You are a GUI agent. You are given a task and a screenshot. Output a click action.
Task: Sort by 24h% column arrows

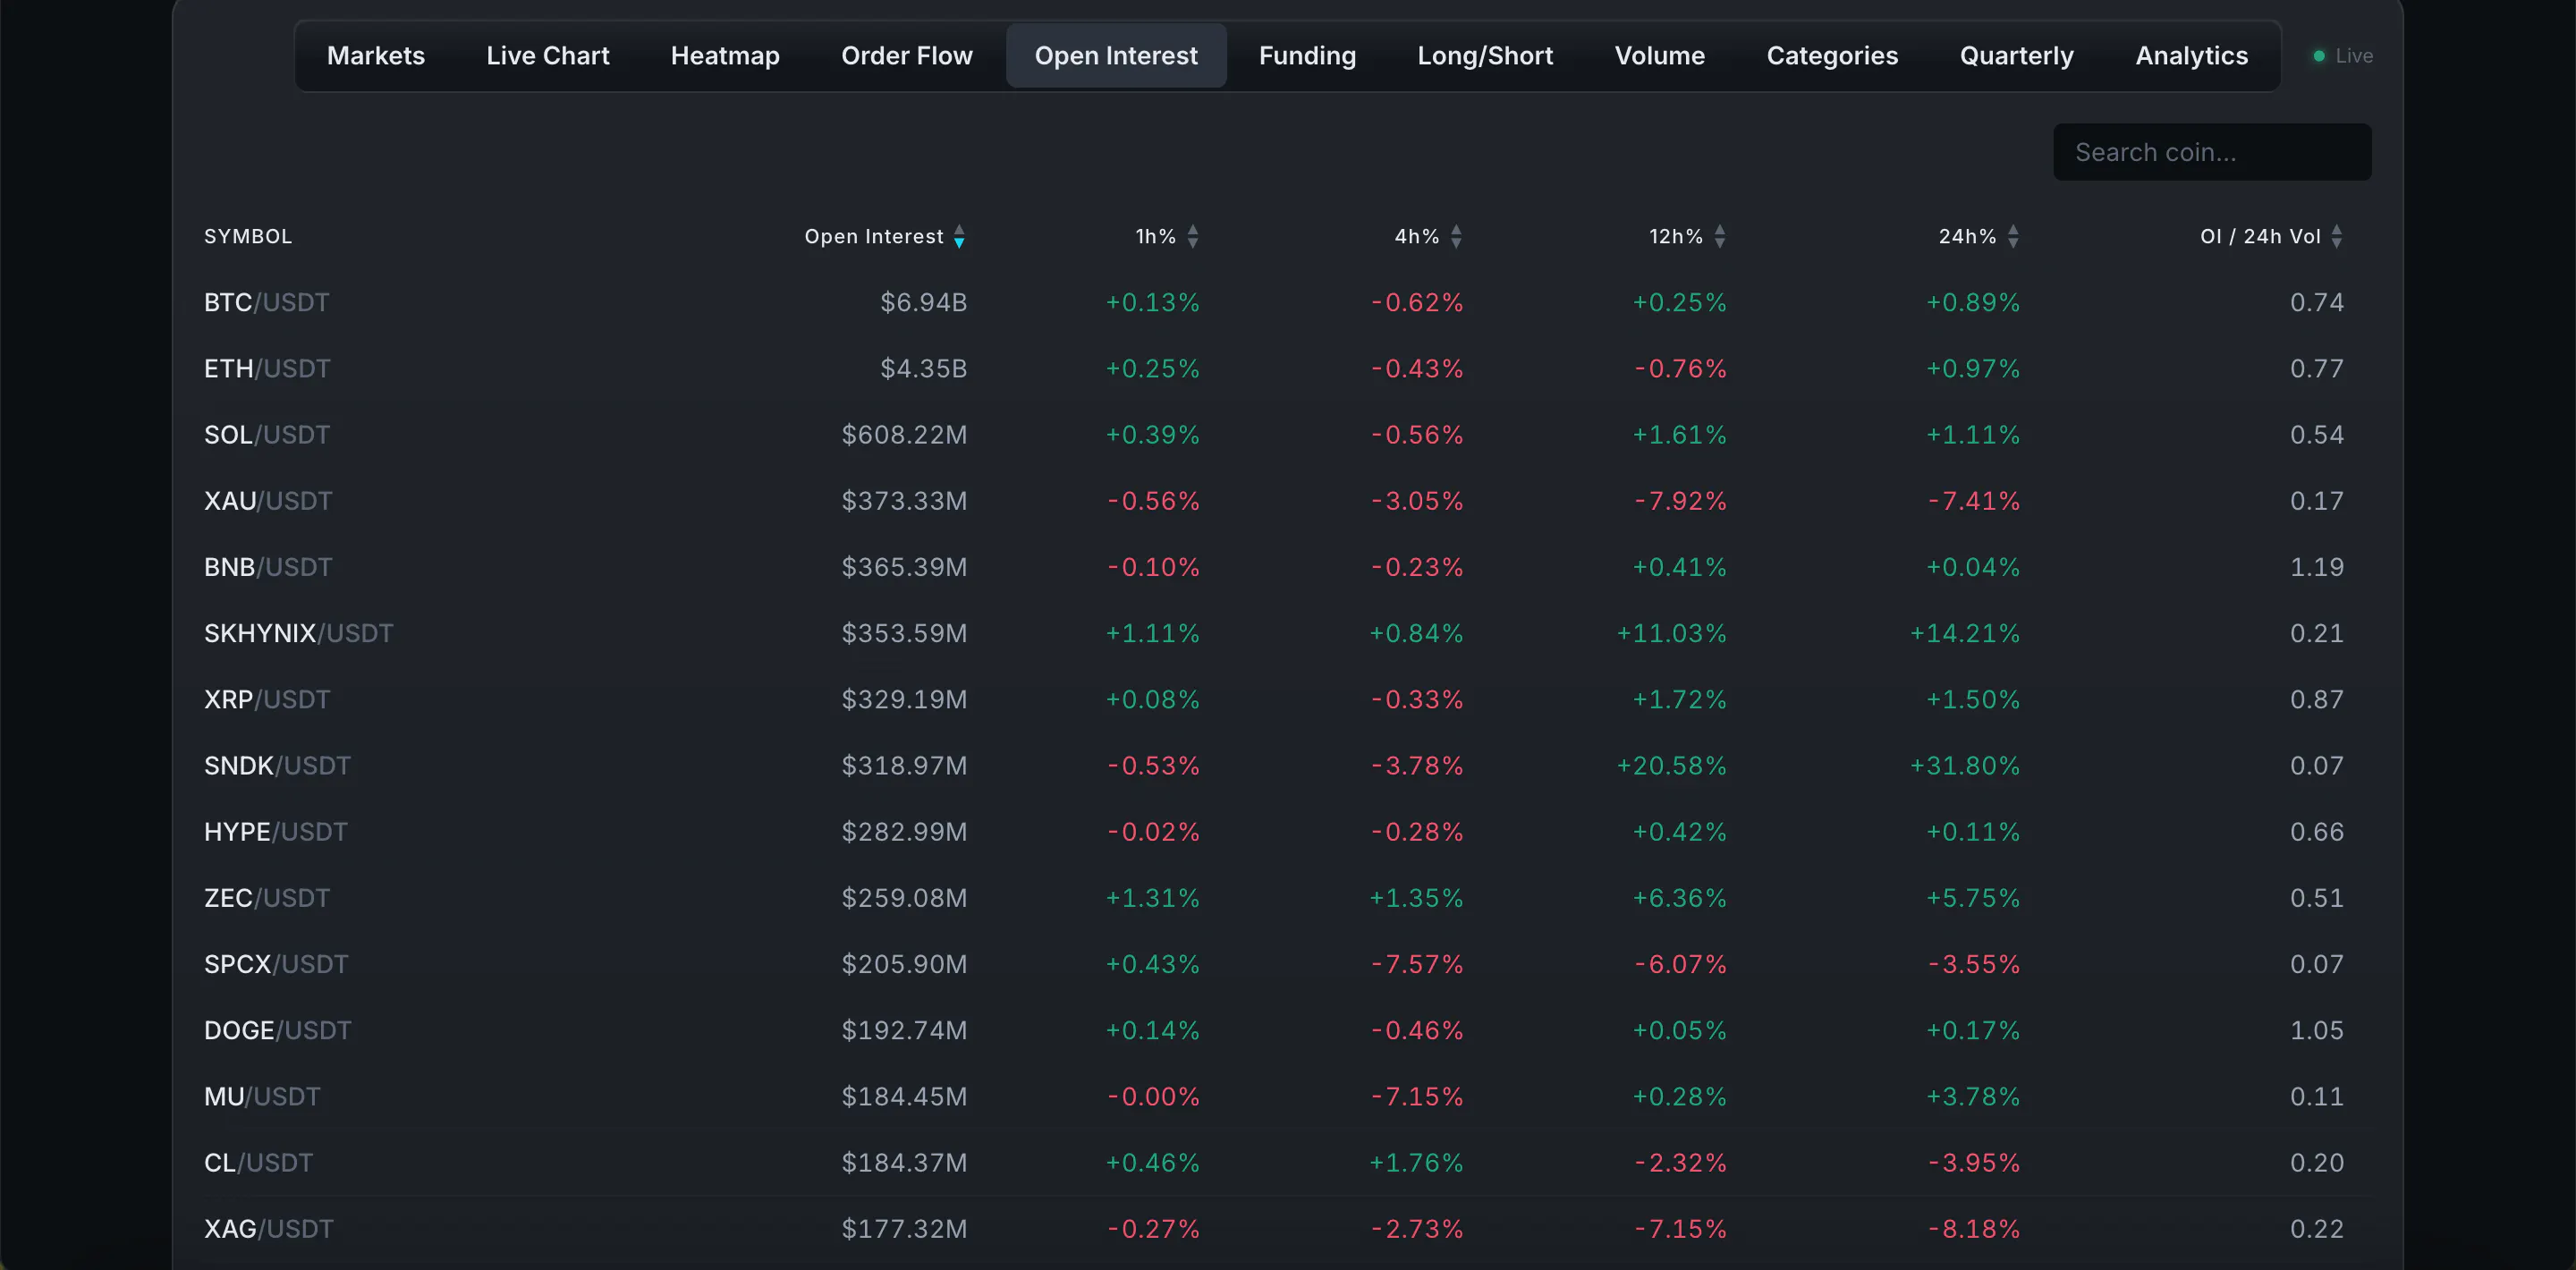(x=2013, y=237)
